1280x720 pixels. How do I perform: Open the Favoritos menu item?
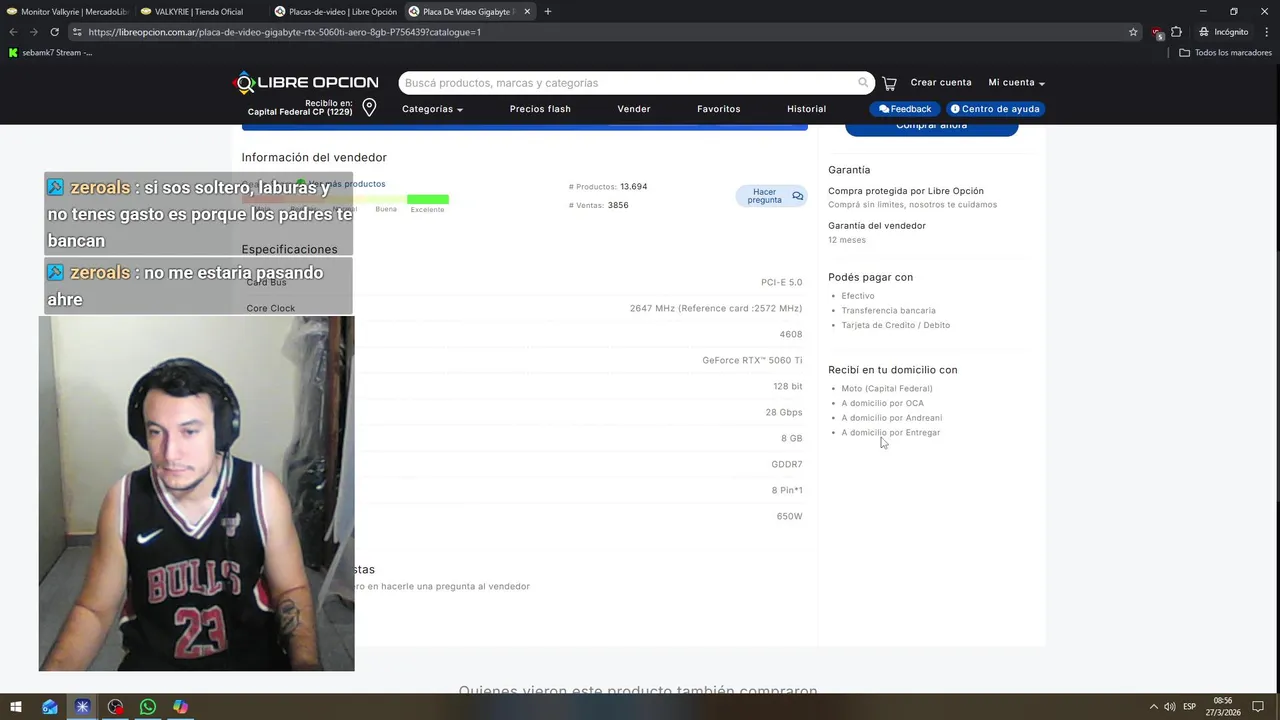[x=719, y=109]
